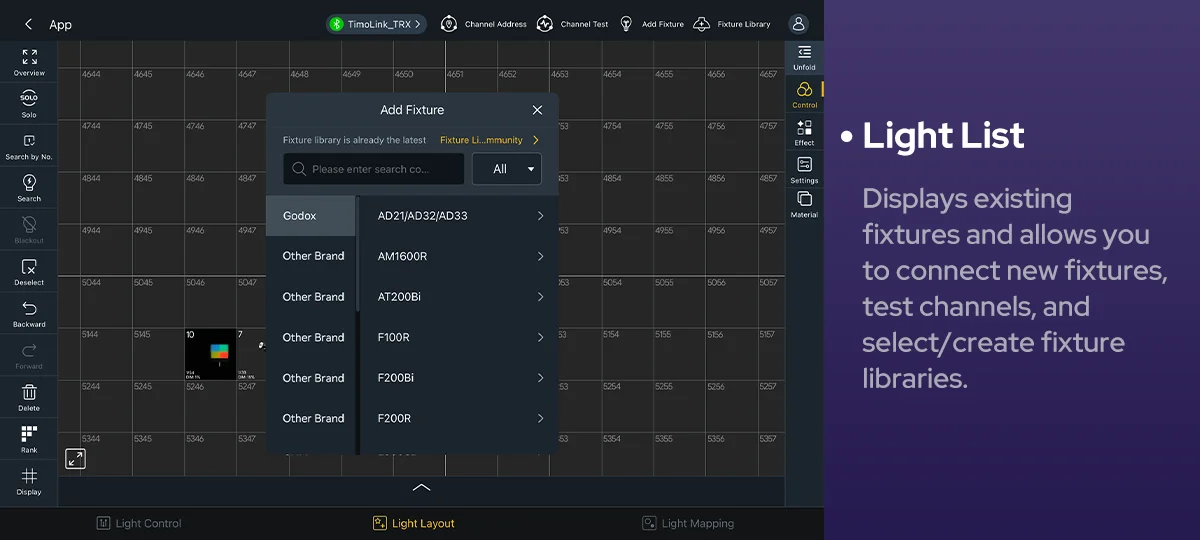The height and width of the screenshot is (540, 1200).
Task: Click the Search by No. icon
Action: 29,146
